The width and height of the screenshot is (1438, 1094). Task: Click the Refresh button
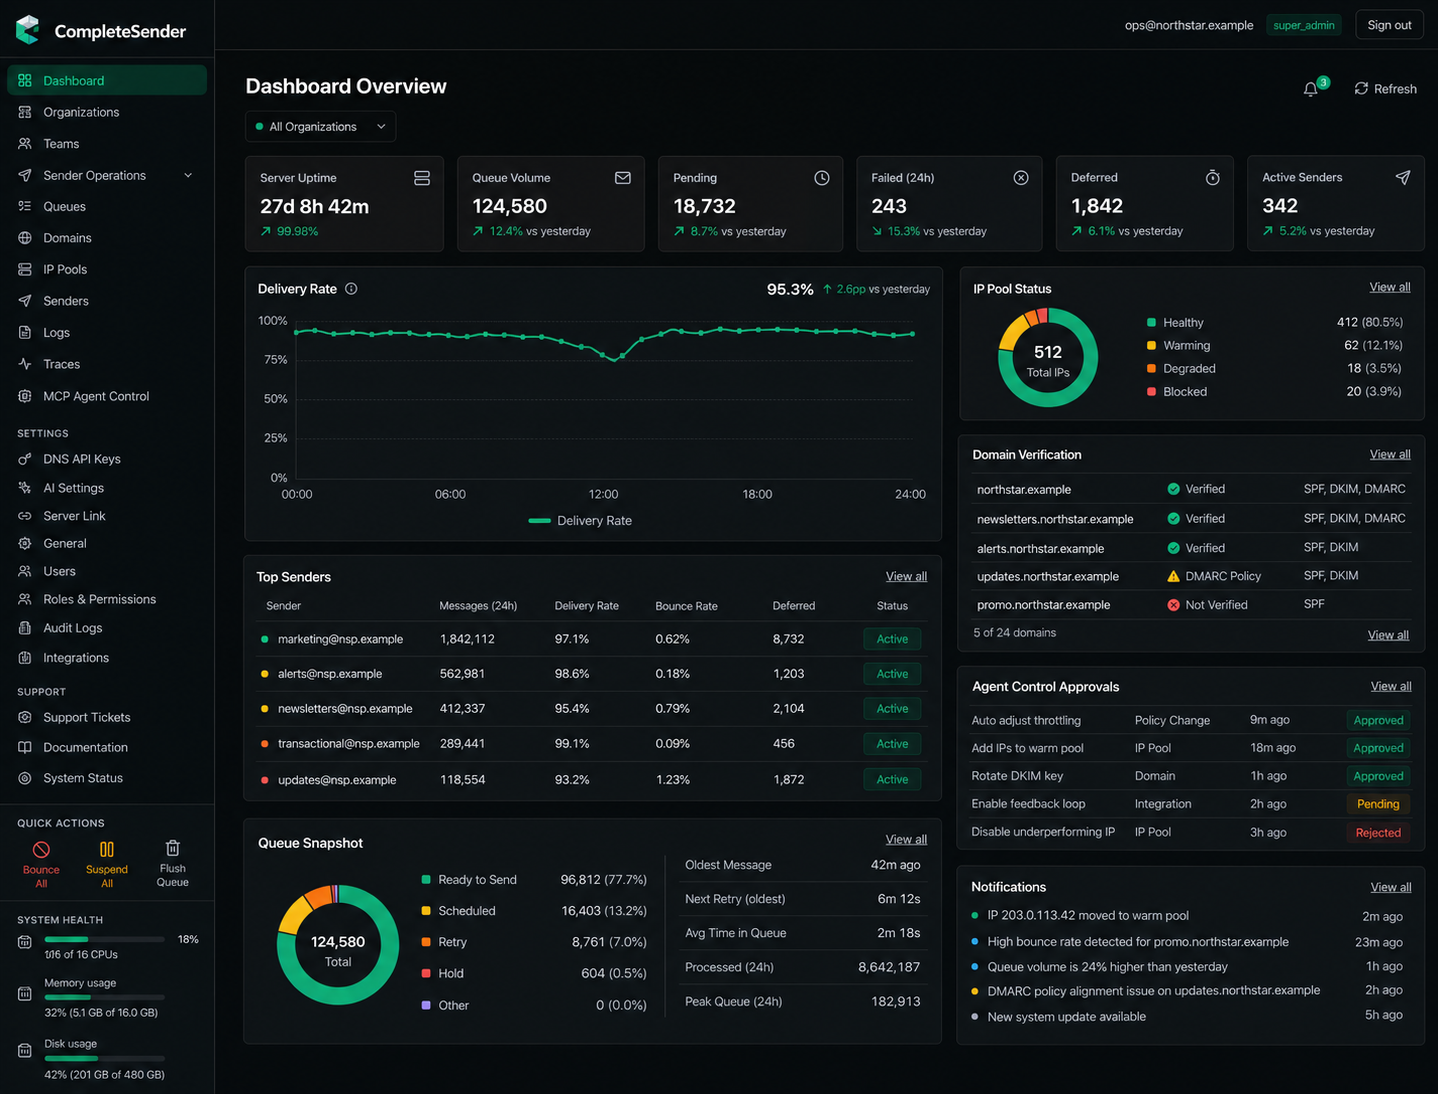coord(1385,89)
